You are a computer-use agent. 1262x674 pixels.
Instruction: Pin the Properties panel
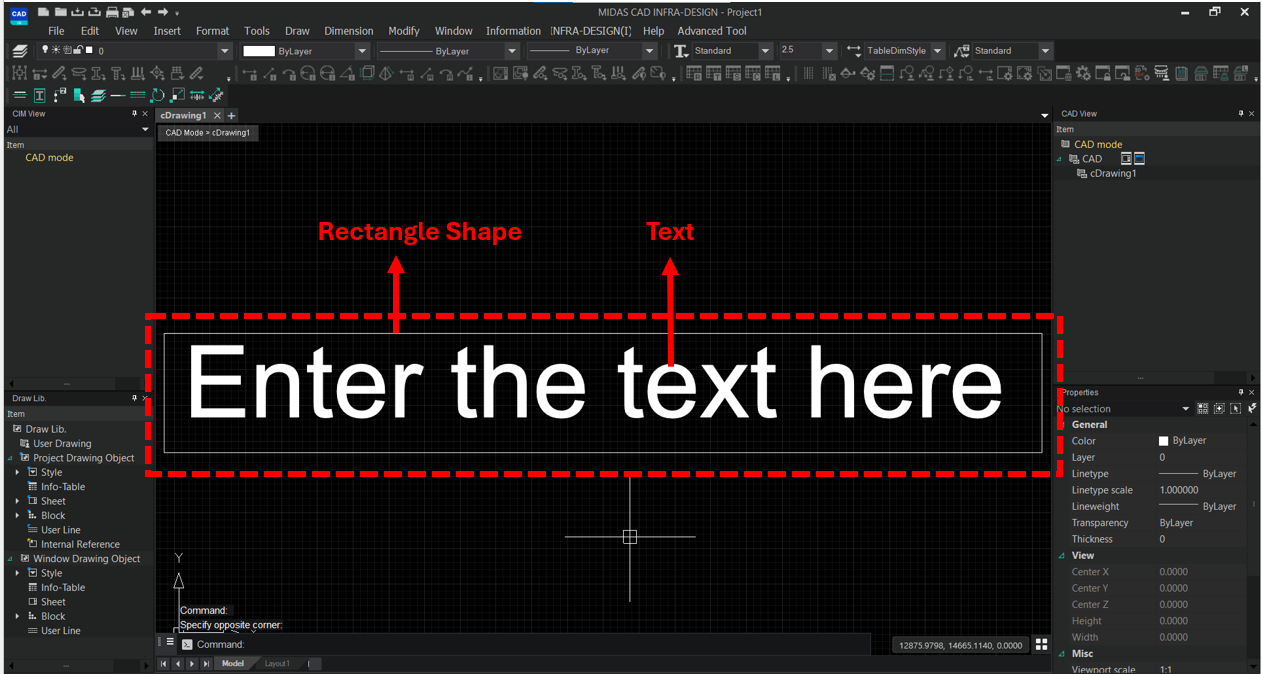click(x=1241, y=392)
